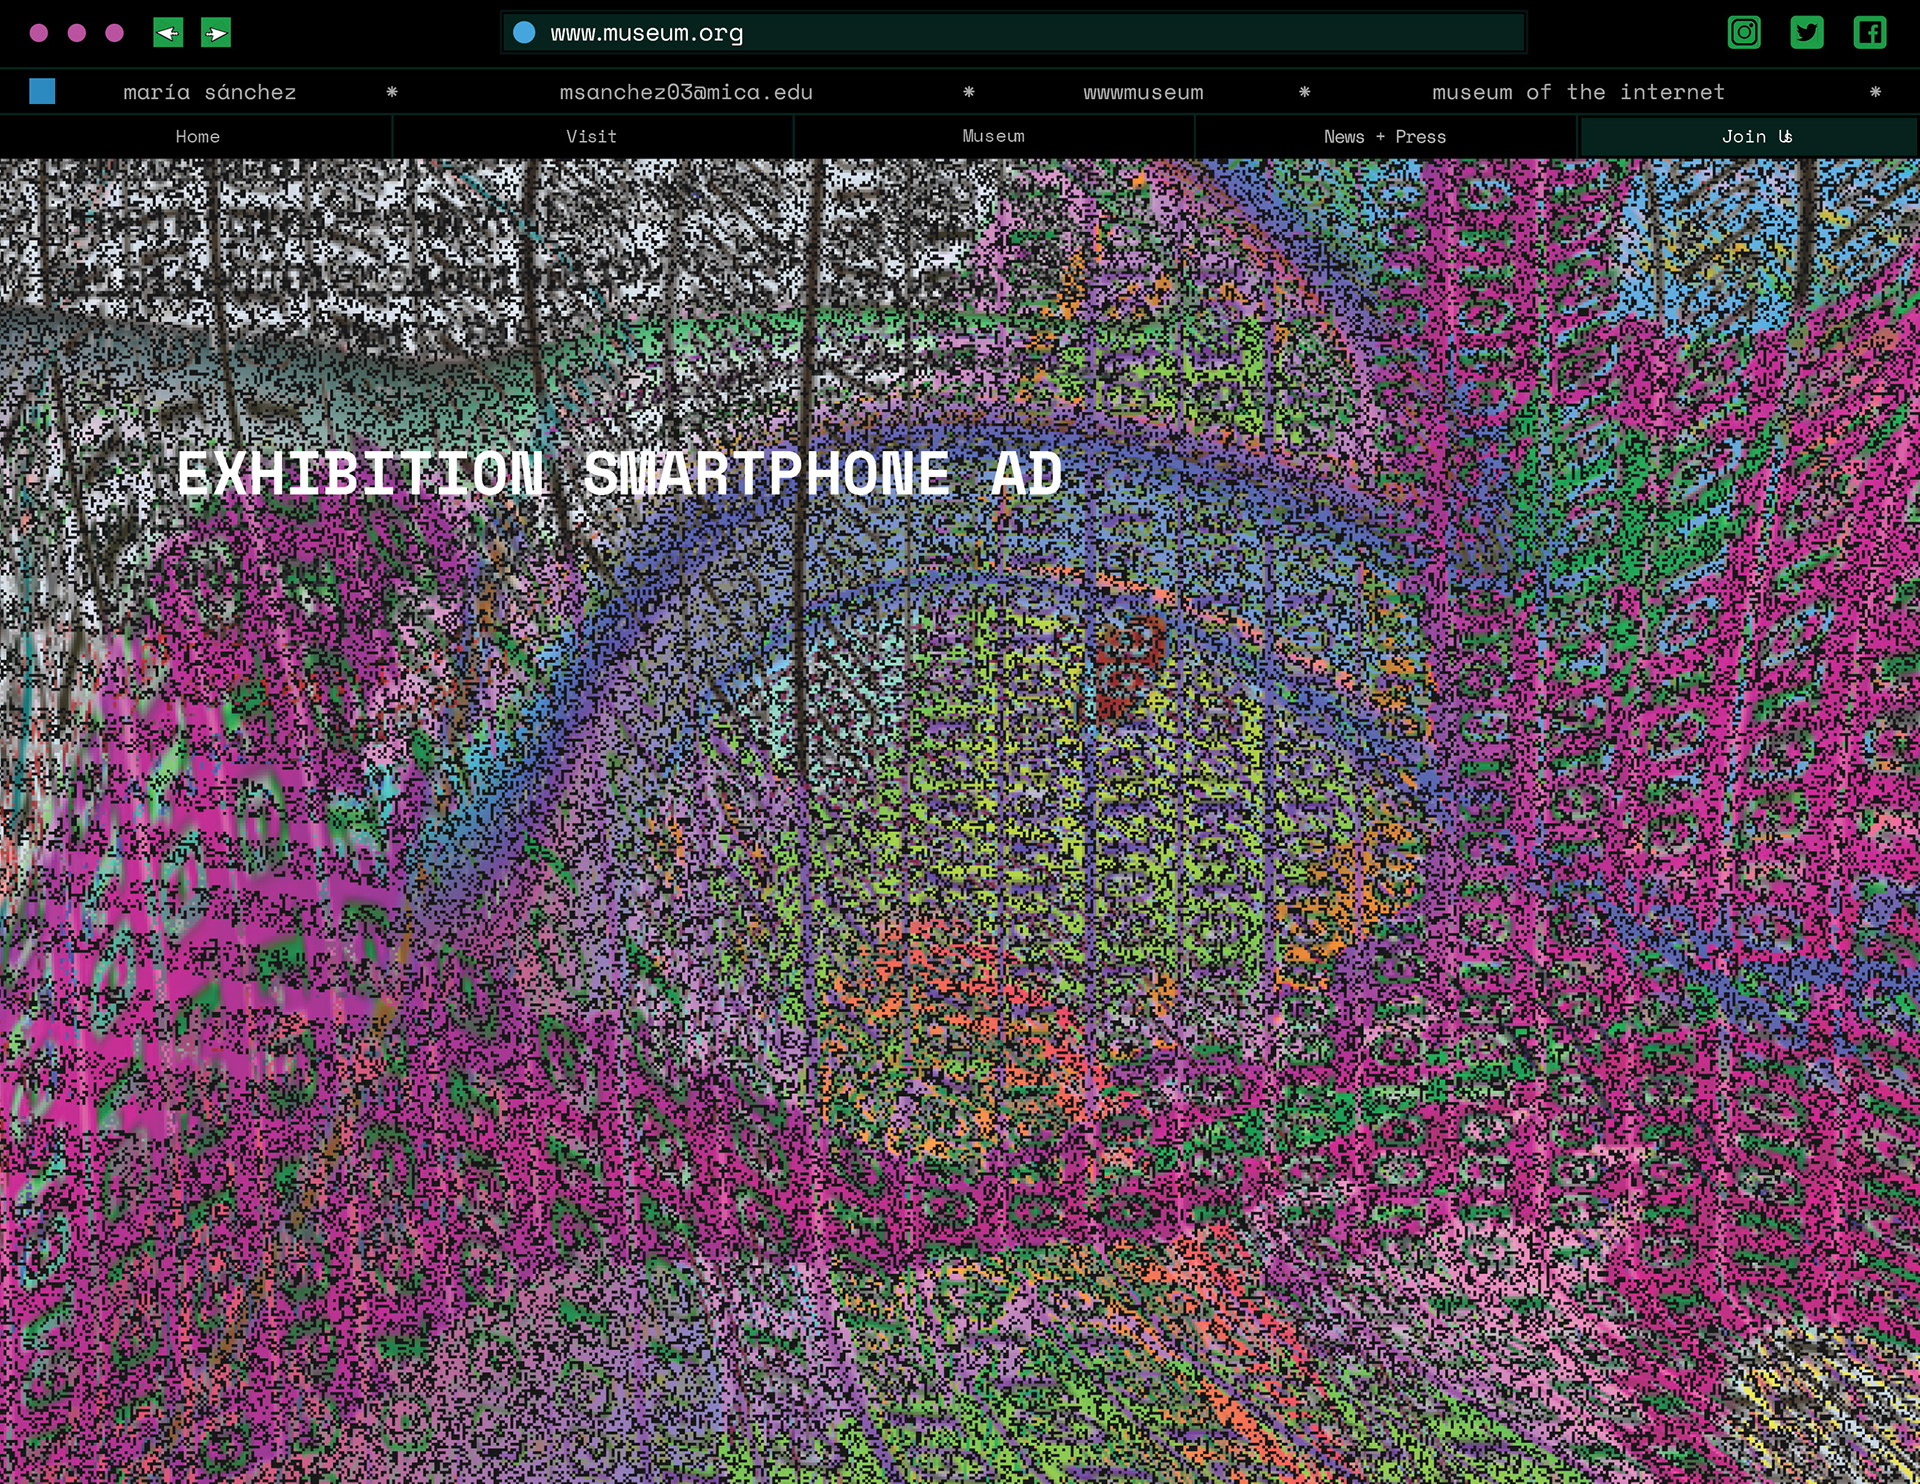
Task: Go to the Home menu item
Action: tap(197, 137)
